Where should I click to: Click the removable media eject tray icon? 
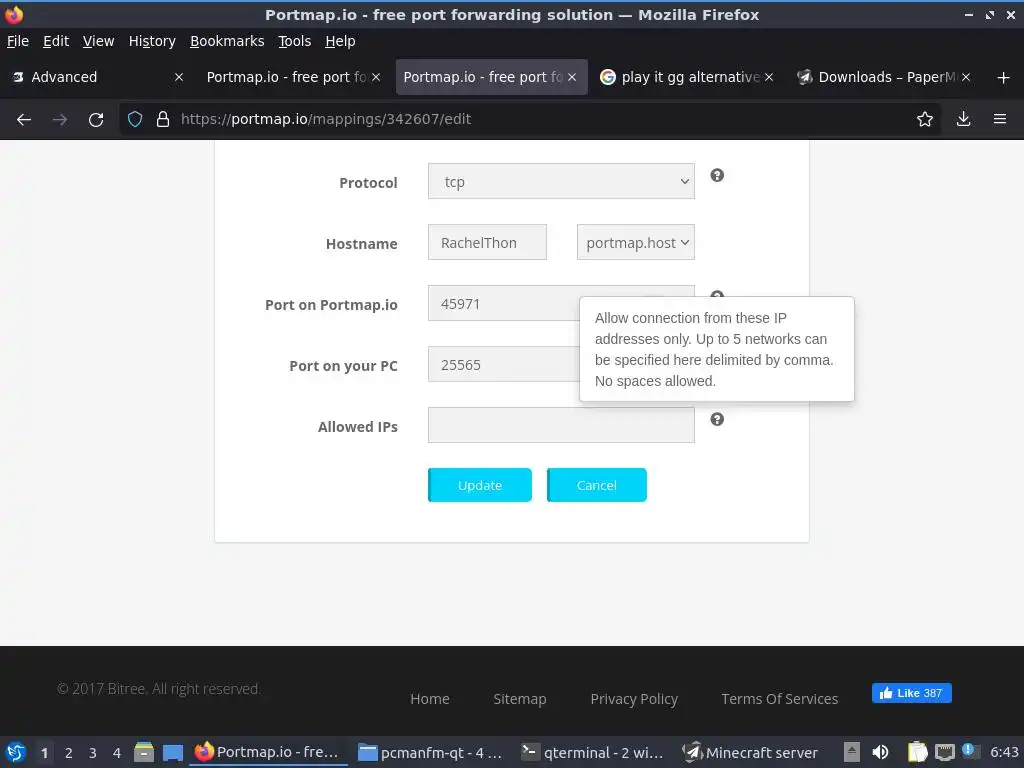[x=852, y=752]
